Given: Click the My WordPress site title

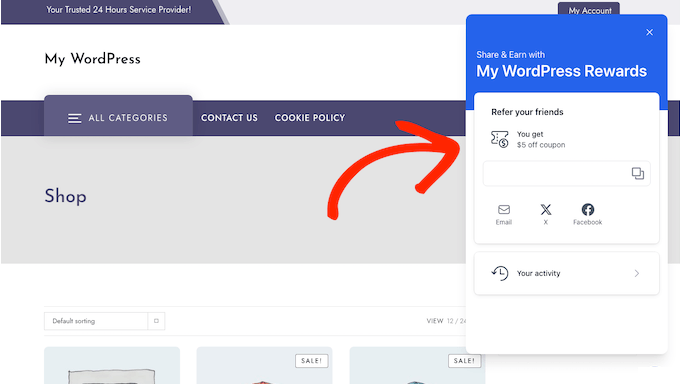Looking at the screenshot, I should [92, 59].
